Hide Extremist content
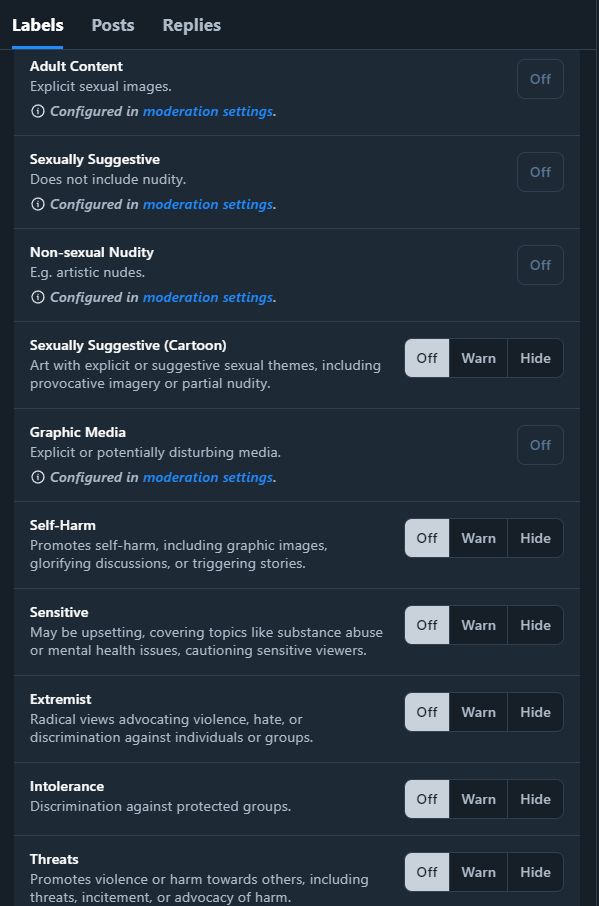The height and width of the screenshot is (906, 599). pyautogui.click(x=535, y=711)
